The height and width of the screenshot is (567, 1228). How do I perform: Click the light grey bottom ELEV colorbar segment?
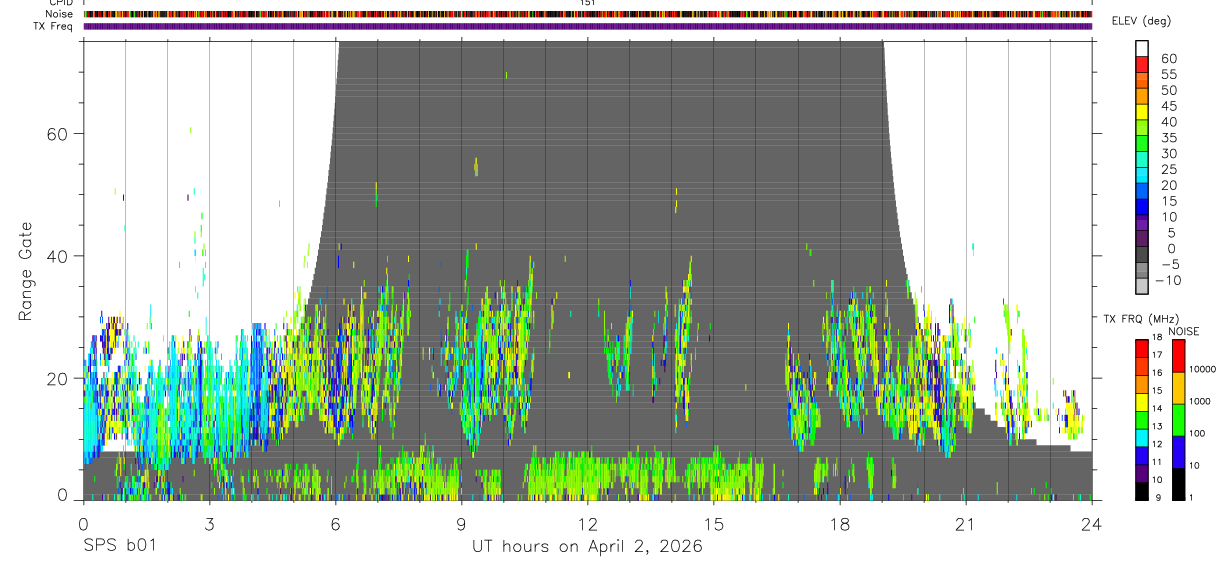1142,286
